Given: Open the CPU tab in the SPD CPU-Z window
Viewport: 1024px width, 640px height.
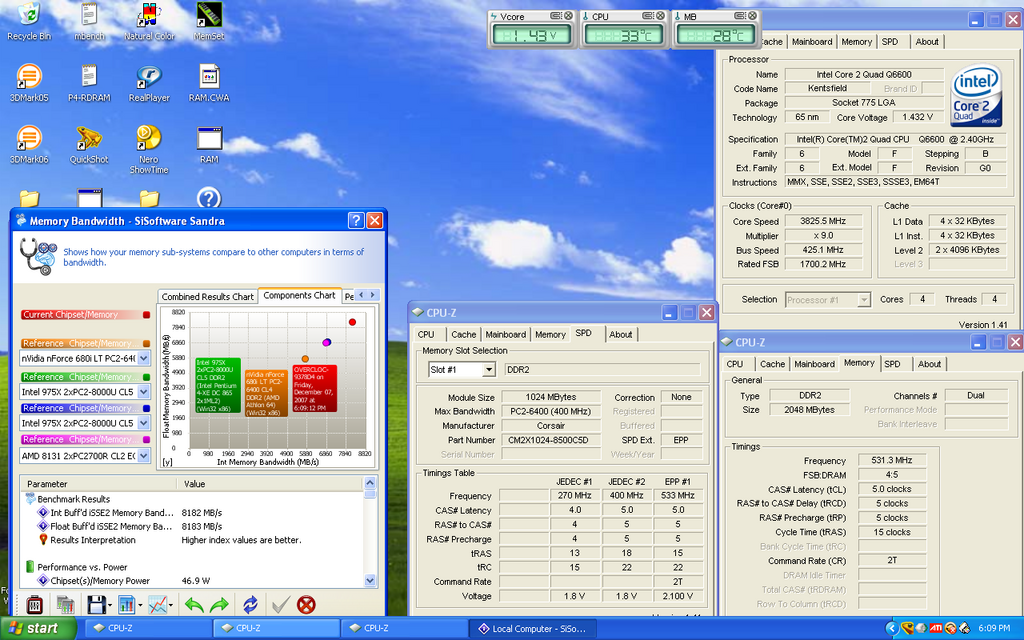Looking at the screenshot, I should point(426,334).
